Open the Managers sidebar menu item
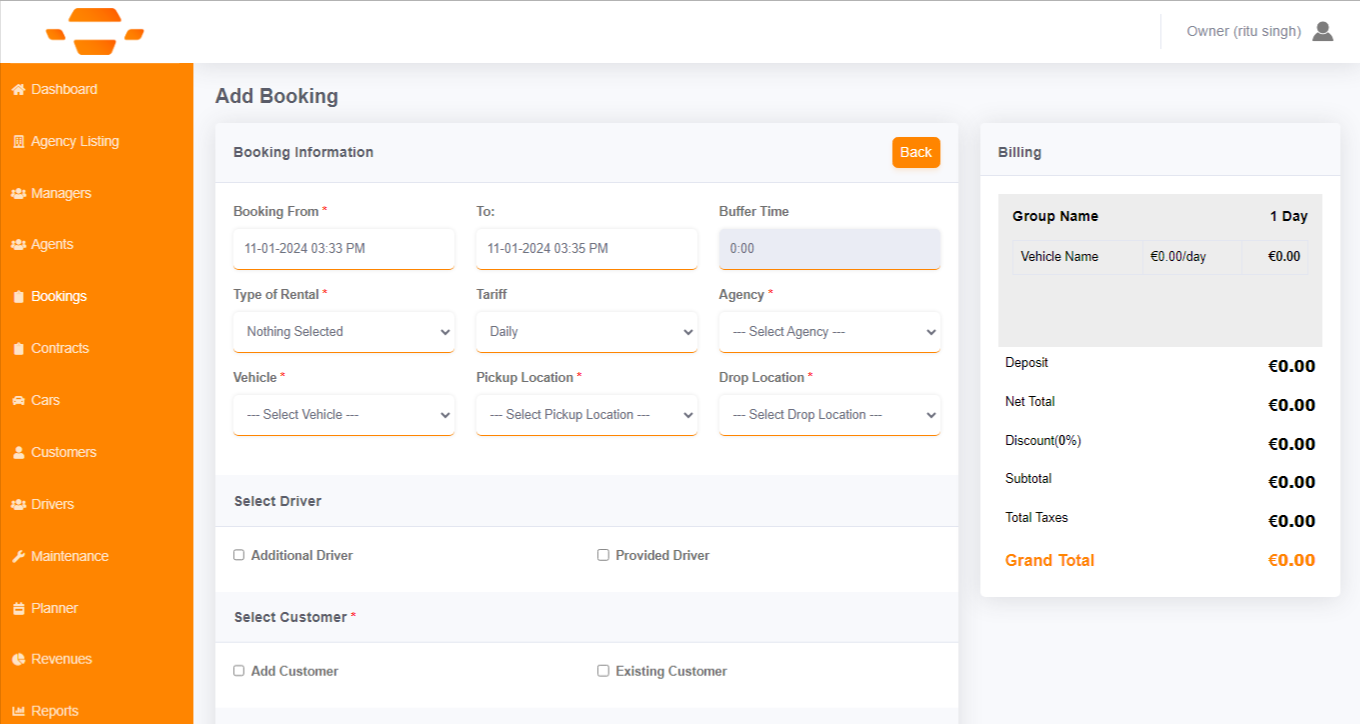The image size is (1360, 724). point(60,194)
